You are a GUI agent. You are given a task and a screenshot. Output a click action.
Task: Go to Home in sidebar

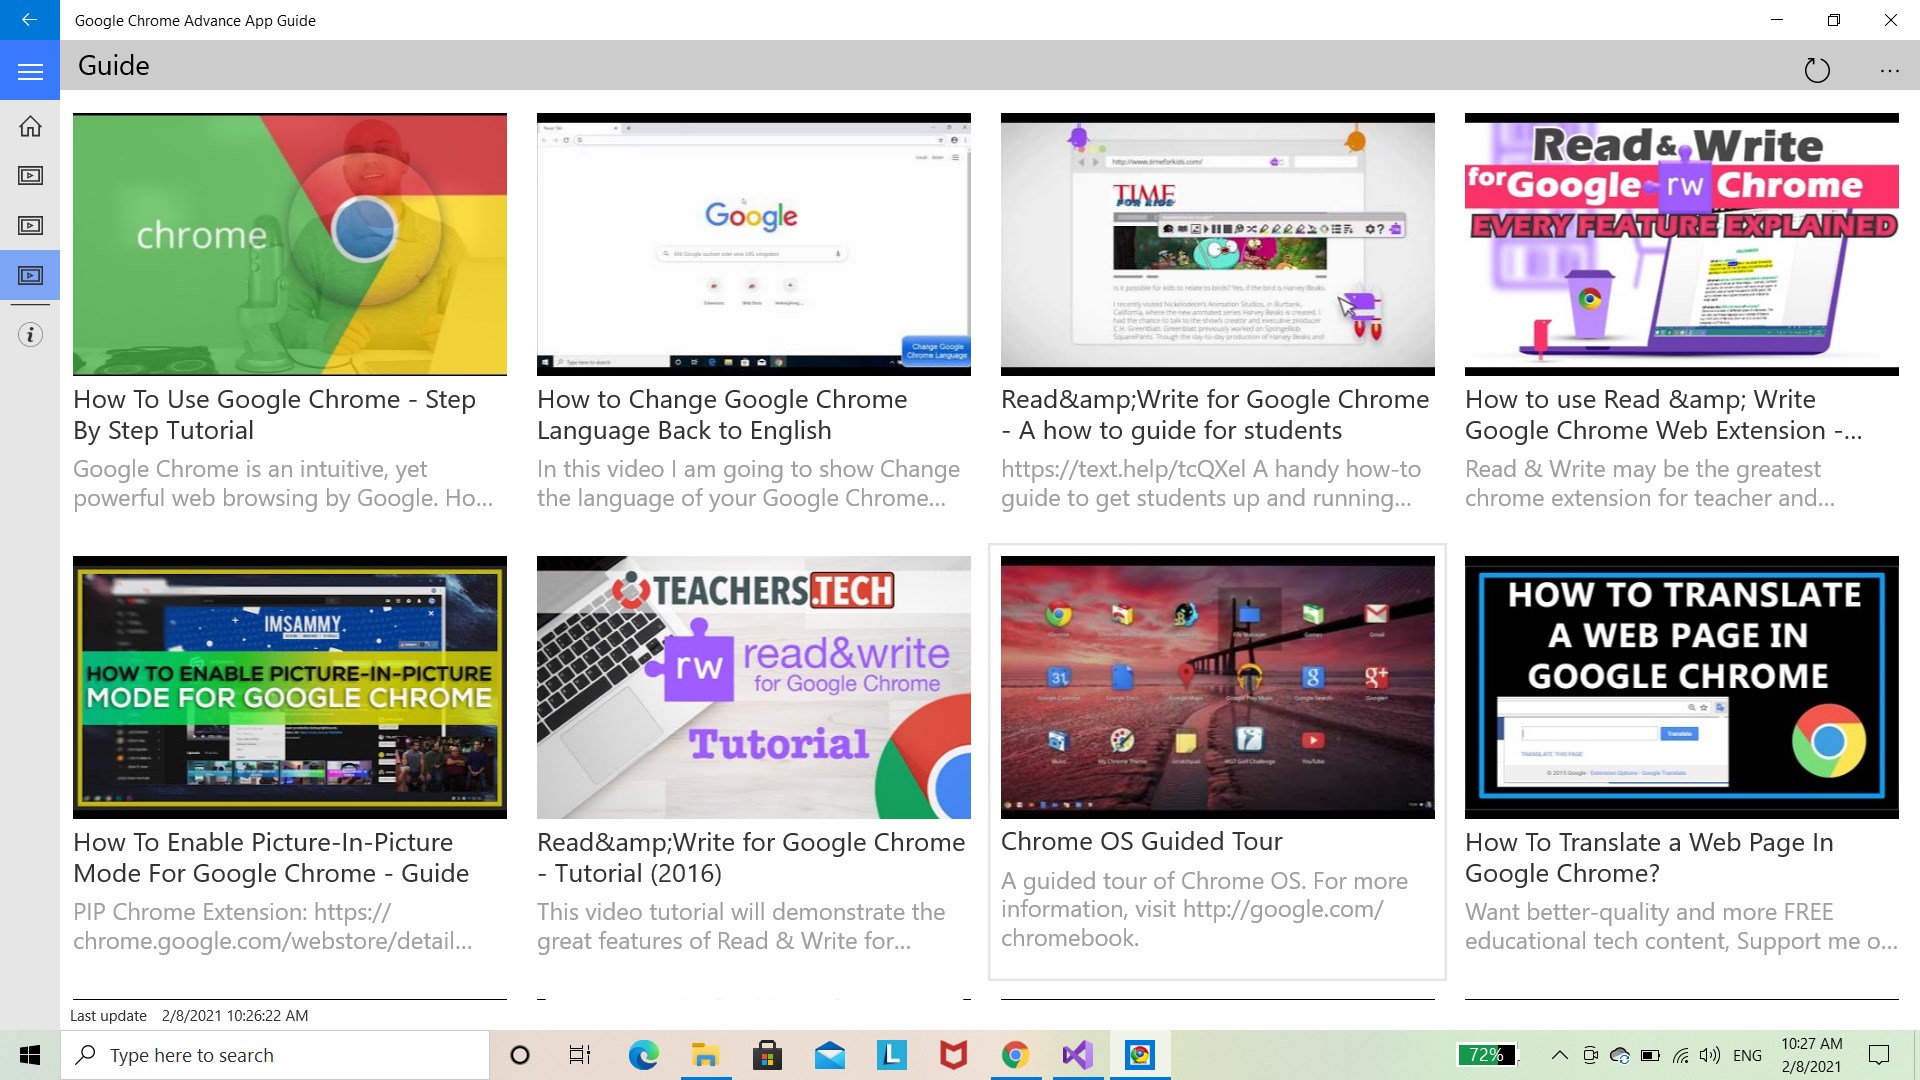30,126
